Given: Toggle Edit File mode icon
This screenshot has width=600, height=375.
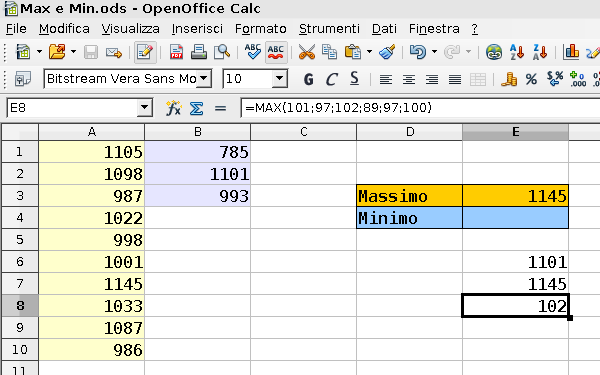Looking at the screenshot, I should coord(145,52).
